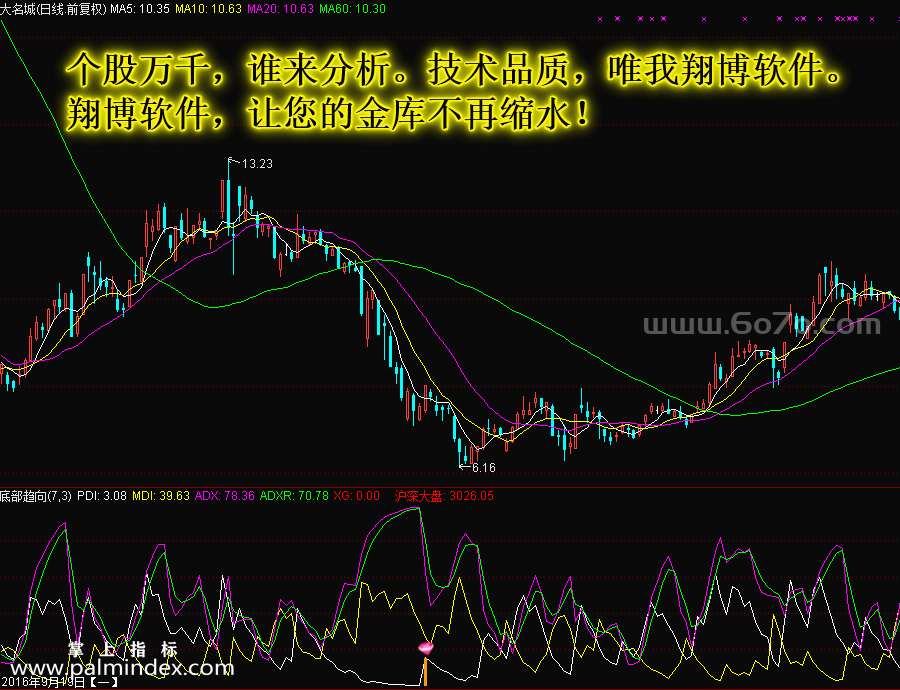Select the PDI: 3.08 readout
The image size is (900, 690).
102,495
